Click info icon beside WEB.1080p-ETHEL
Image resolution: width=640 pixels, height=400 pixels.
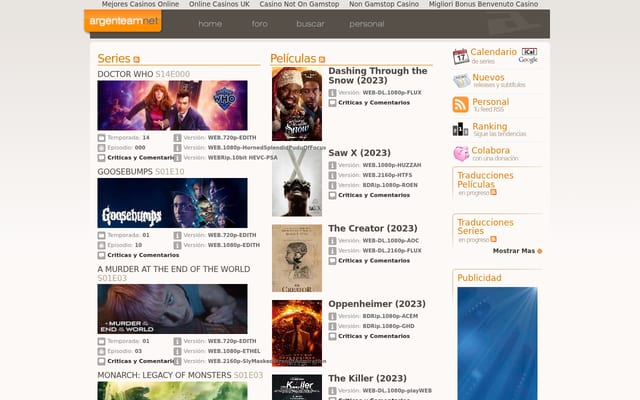pos(177,351)
